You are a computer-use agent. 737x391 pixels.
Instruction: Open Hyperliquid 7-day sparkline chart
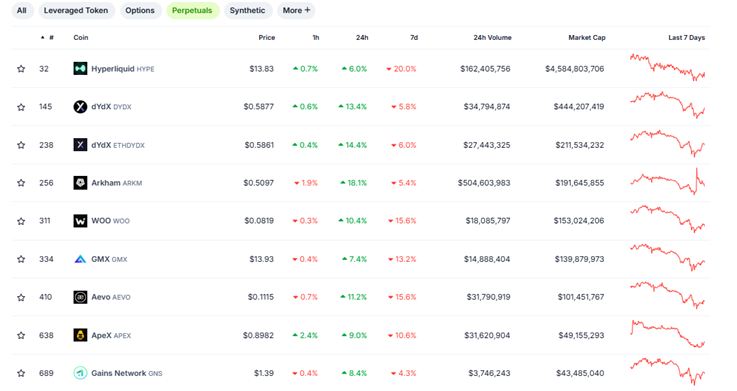click(667, 68)
